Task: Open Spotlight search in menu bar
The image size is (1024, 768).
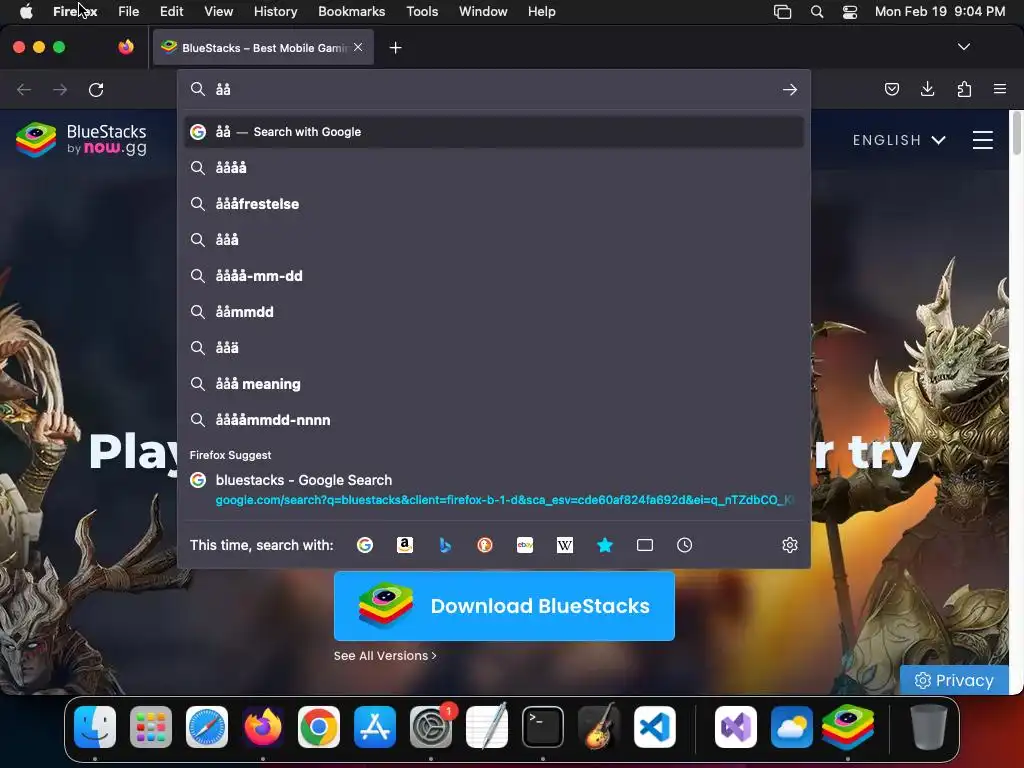Action: (817, 12)
